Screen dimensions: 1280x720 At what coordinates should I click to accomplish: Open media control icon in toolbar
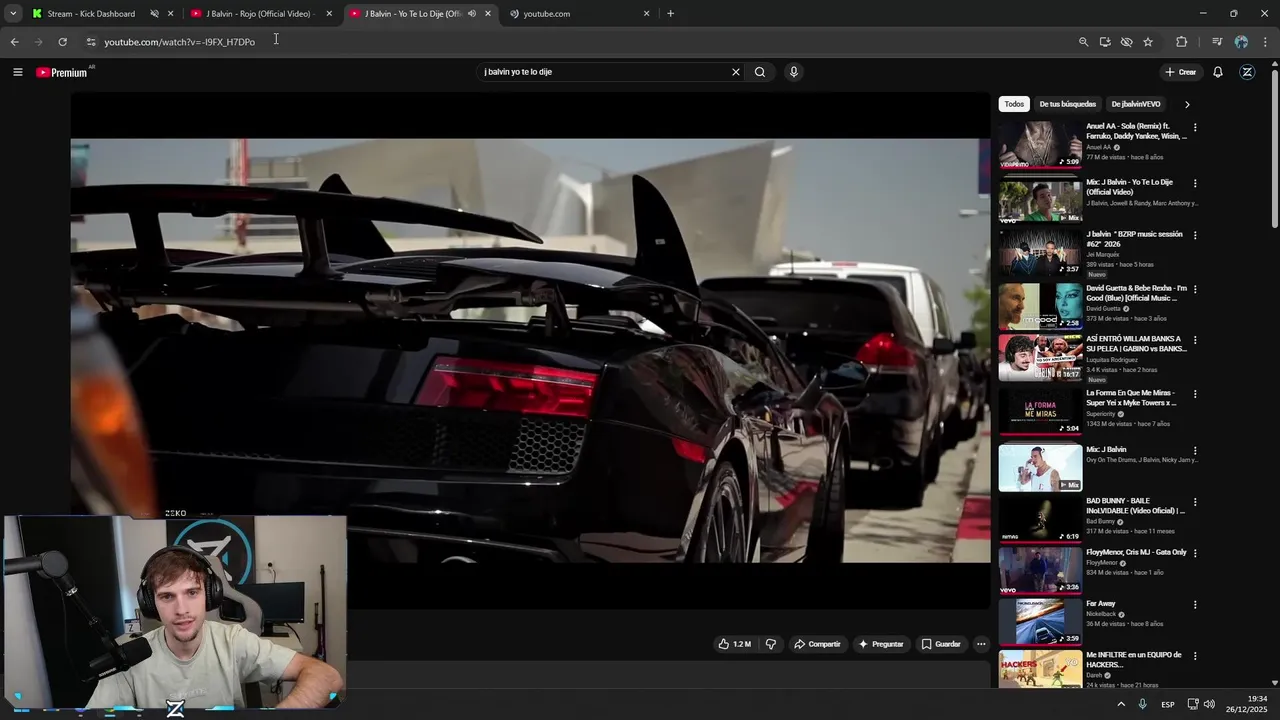tap(1217, 42)
